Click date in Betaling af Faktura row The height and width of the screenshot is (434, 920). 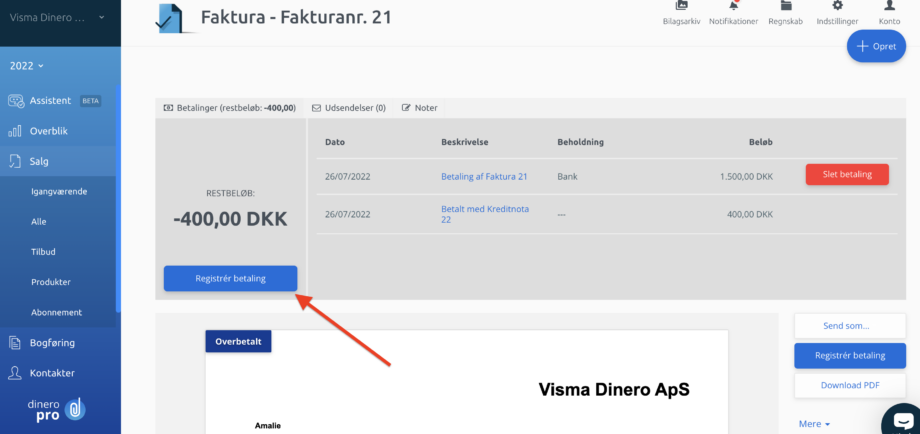348,176
